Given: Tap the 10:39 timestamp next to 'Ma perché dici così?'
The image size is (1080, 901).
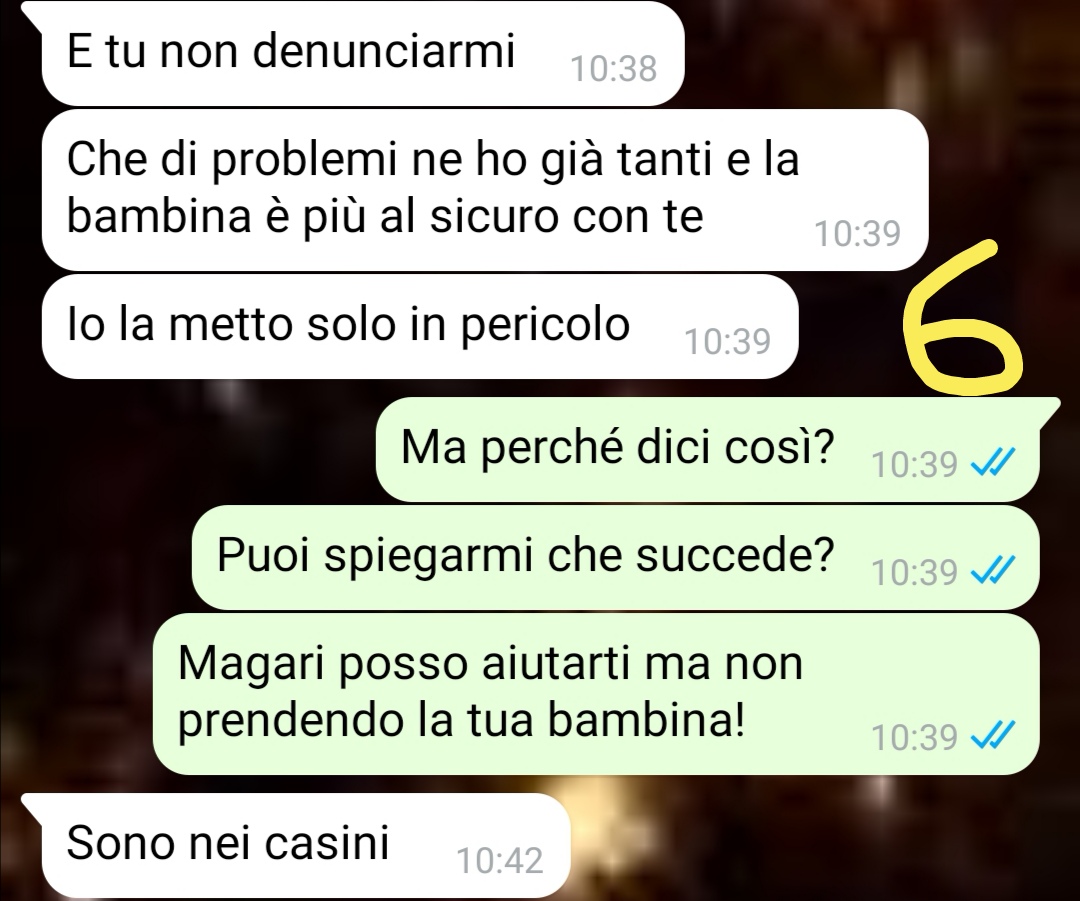Looking at the screenshot, I should [915, 464].
